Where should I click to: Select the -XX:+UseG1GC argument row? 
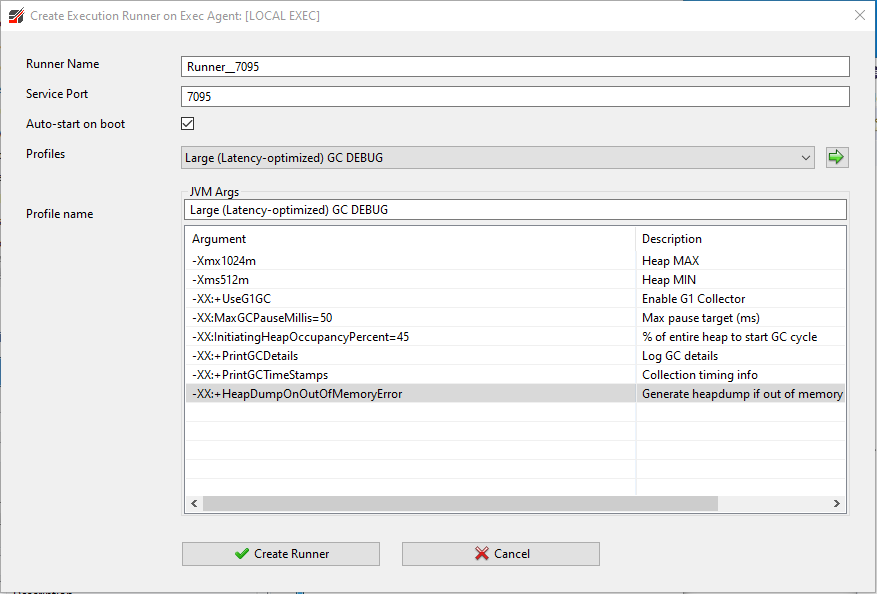(x=410, y=299)
